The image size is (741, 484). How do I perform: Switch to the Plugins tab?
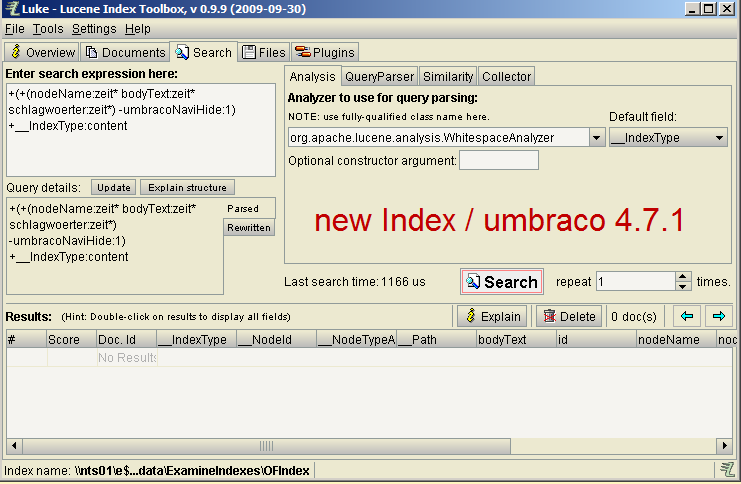(325, 52)
